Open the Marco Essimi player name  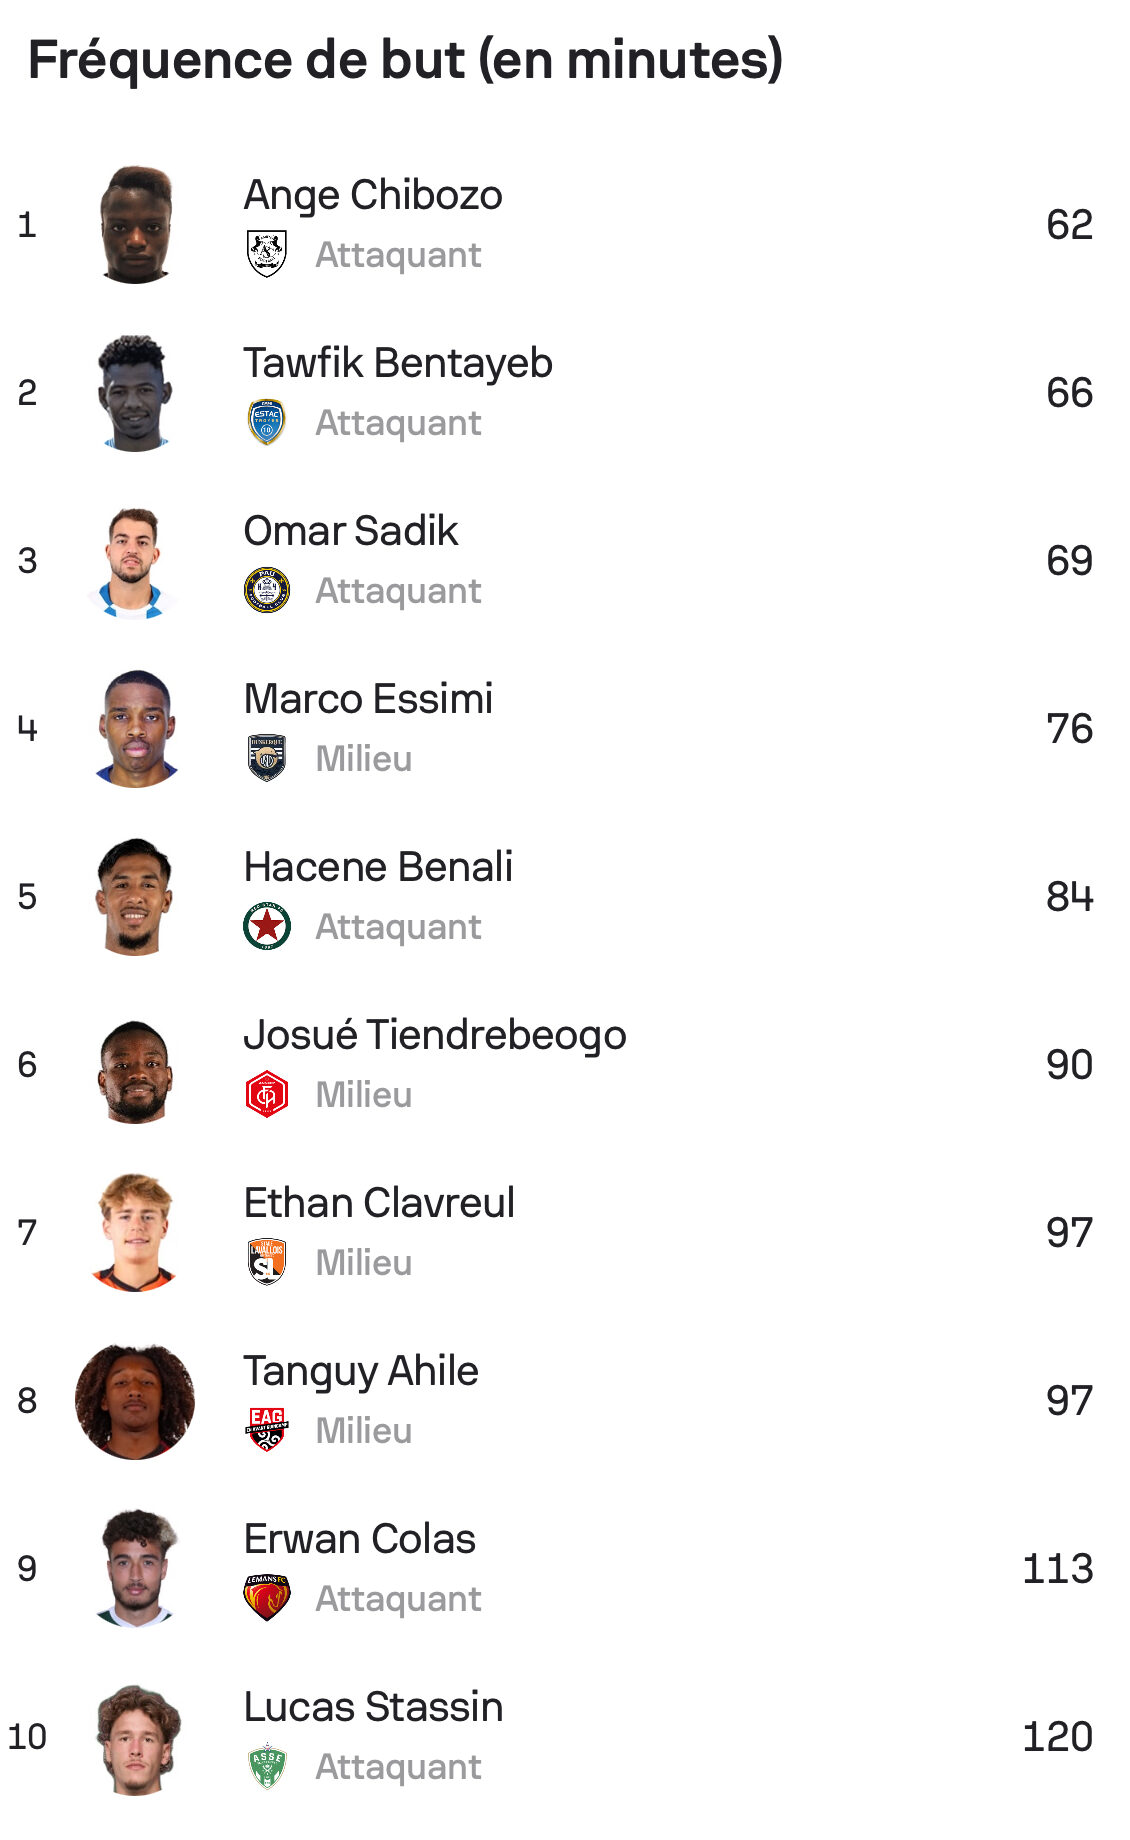click(x=368, y=699)
